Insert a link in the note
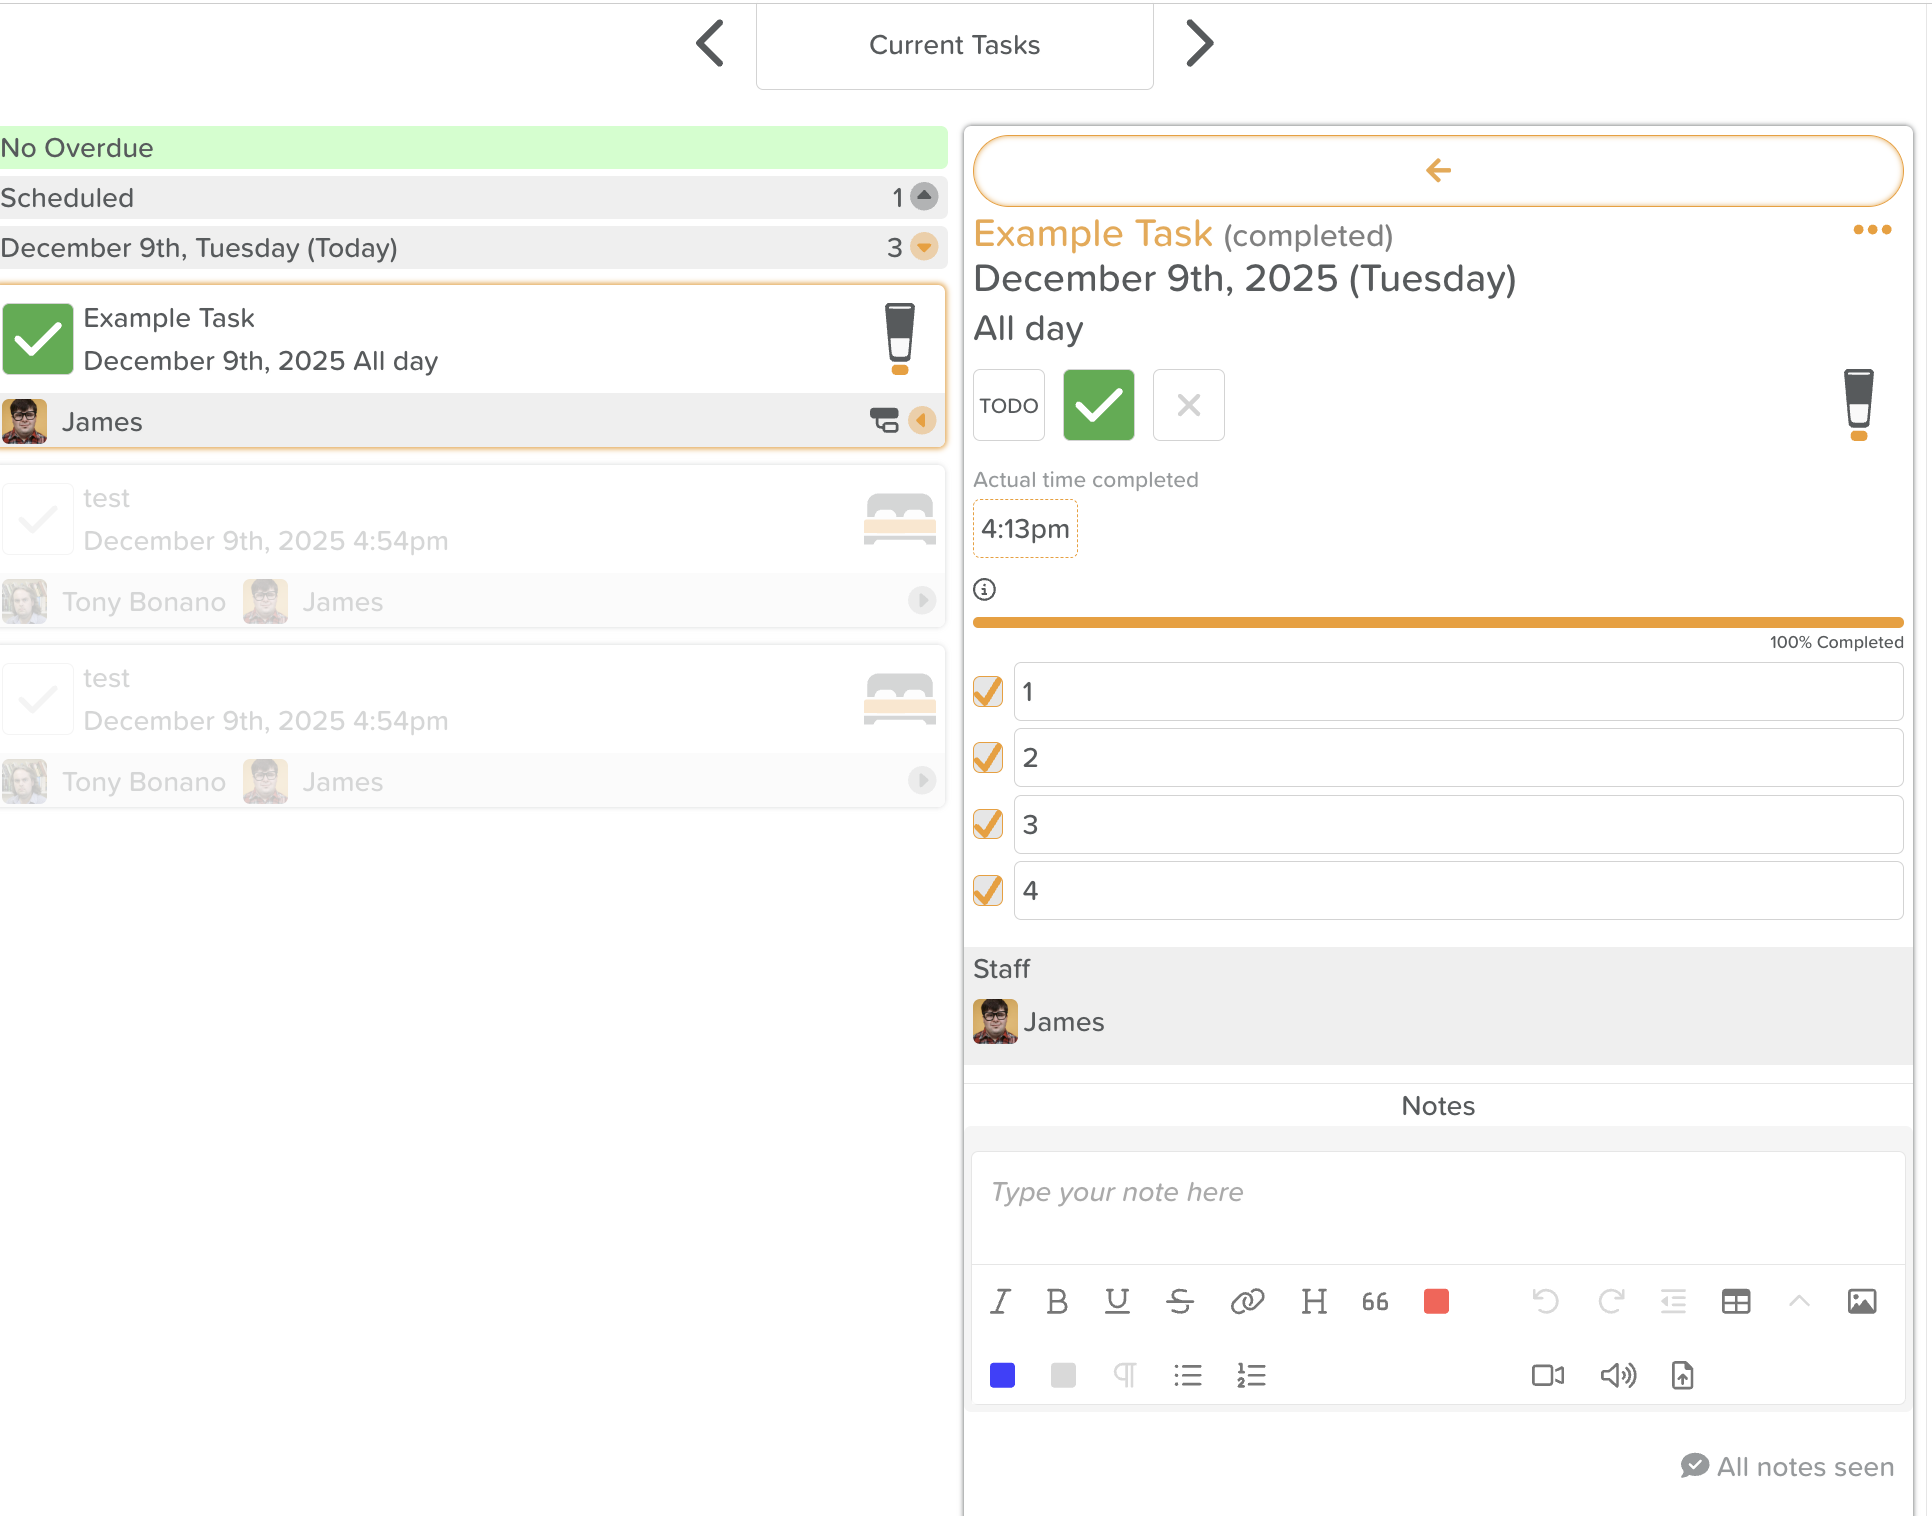This screenshot has width=1932, height=1516. point(1247,1301)
